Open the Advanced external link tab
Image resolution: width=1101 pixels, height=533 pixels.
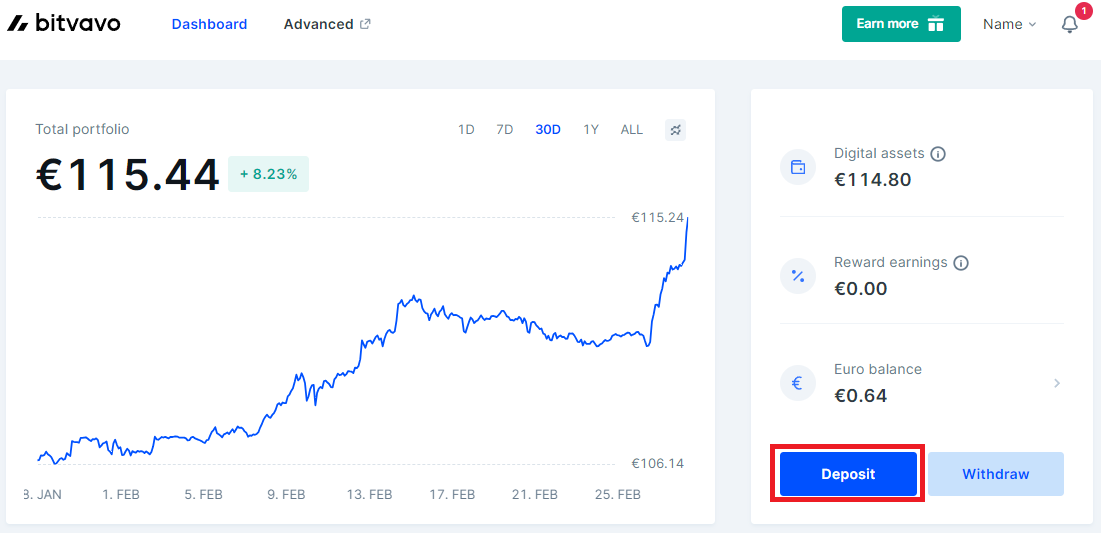click(327, 24)
